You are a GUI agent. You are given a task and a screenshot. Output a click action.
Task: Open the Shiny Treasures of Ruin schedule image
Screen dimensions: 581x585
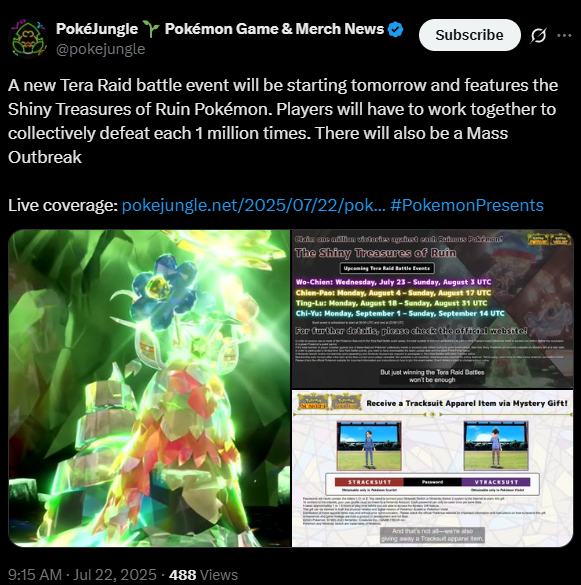tap(432, 309)
